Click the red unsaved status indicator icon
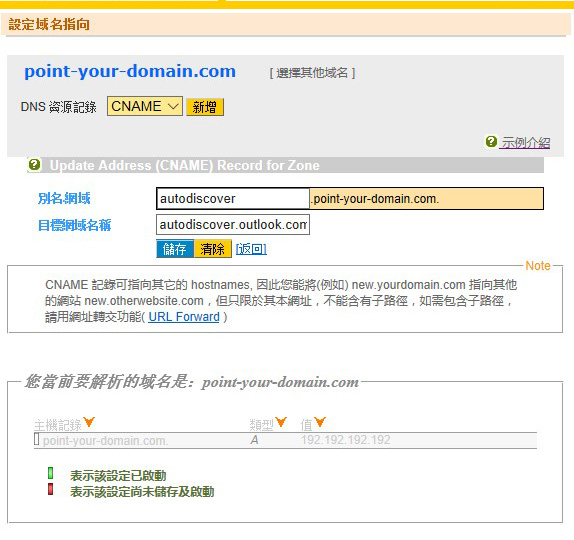Screen dimensions: 574x540 coord(51,489)
